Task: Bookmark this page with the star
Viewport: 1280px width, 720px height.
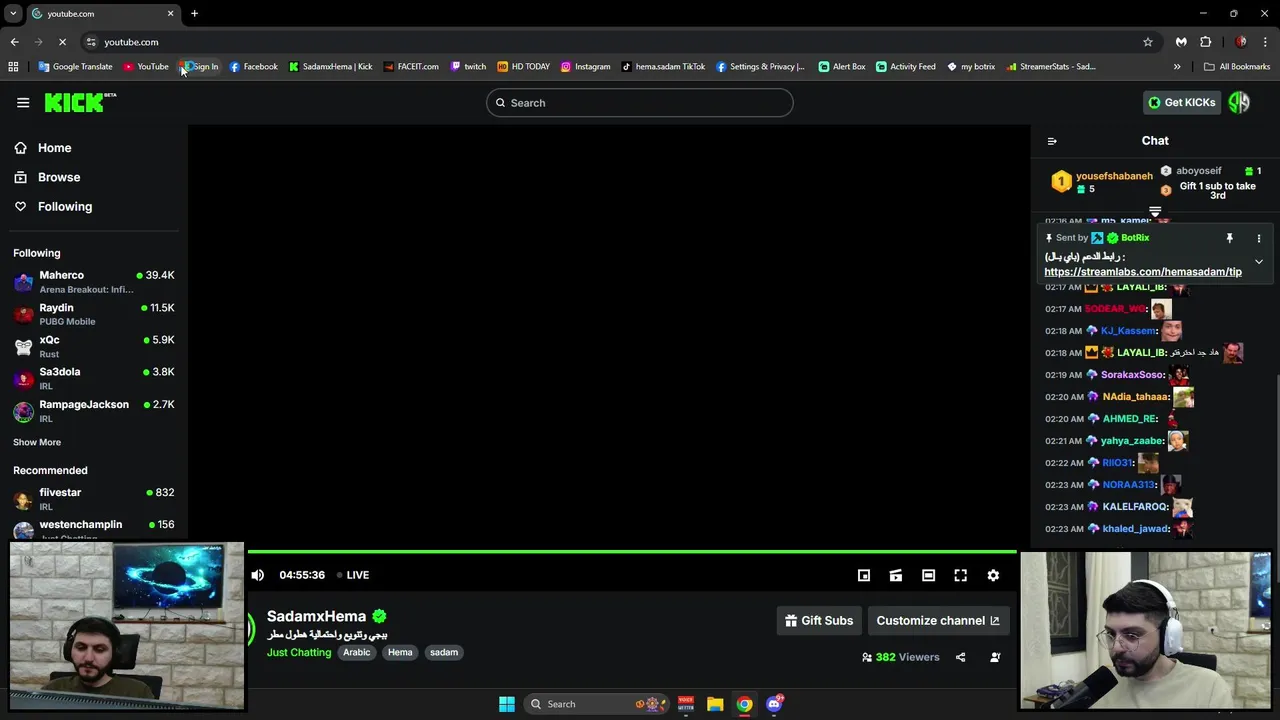Action: coord(1148,42)
